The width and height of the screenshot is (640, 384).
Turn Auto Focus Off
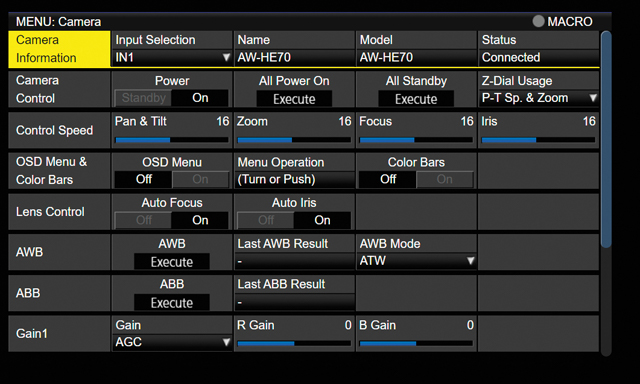click(x=143, y=220)
